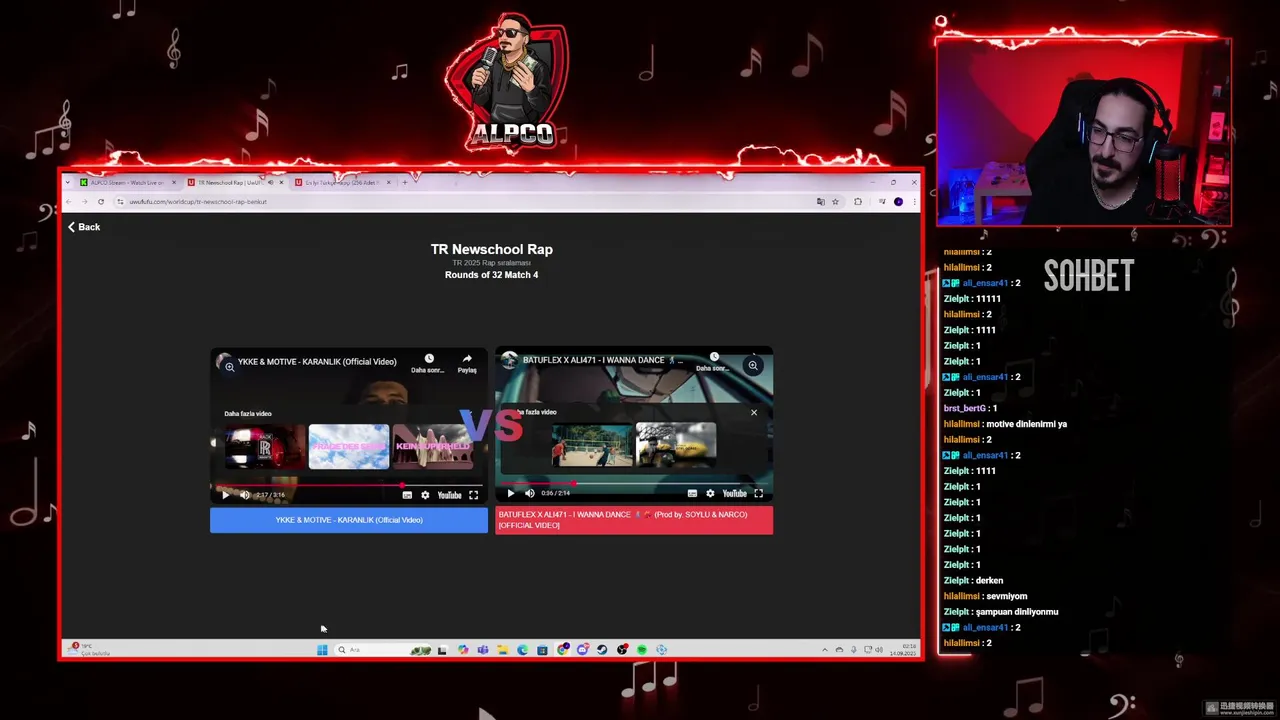The image size is (1280, 720).
Task: Click Paylaş share icon on KARANLIK video
Action: pyautogui.click(x=467, y=363)
